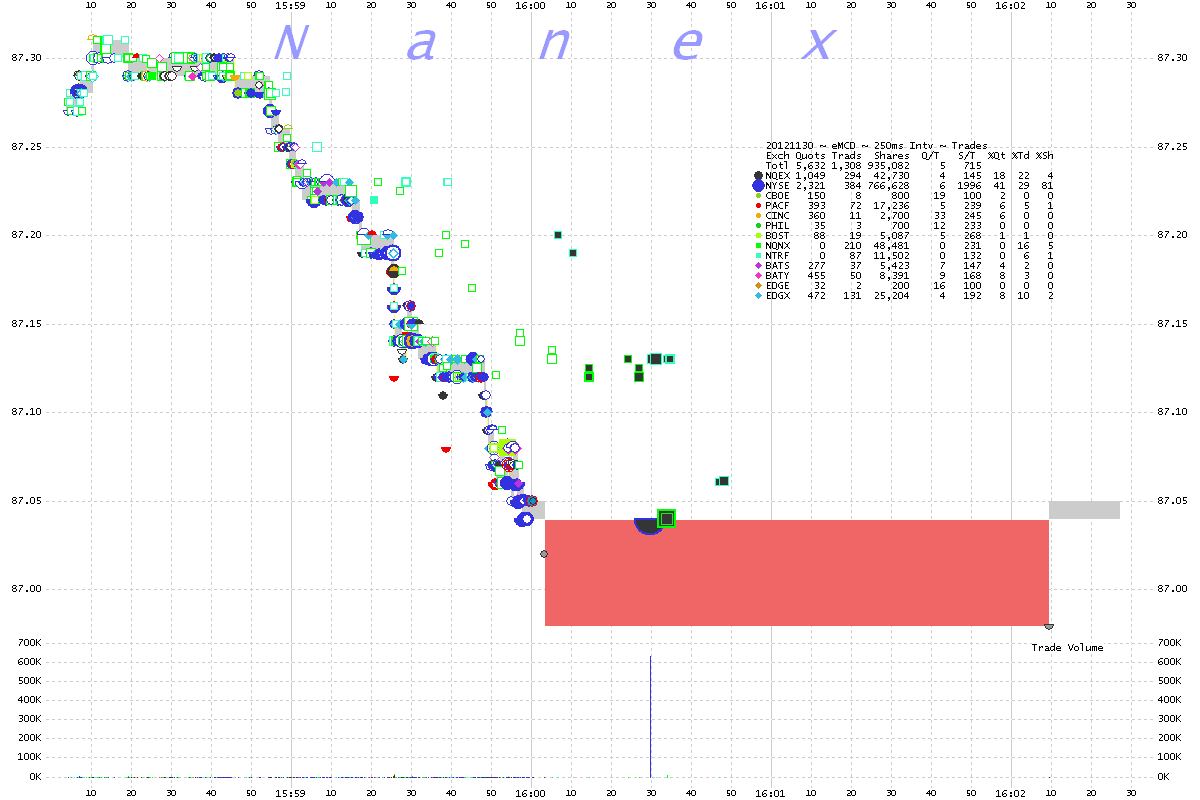Select the red PACF legend dot

click(x=758, y=206)
